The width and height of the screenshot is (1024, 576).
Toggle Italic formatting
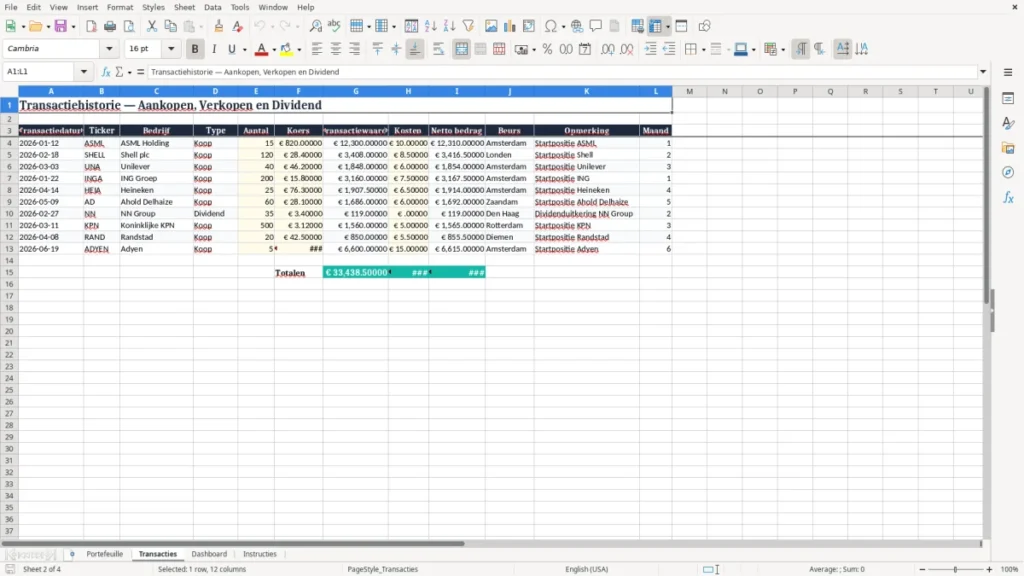214,49
